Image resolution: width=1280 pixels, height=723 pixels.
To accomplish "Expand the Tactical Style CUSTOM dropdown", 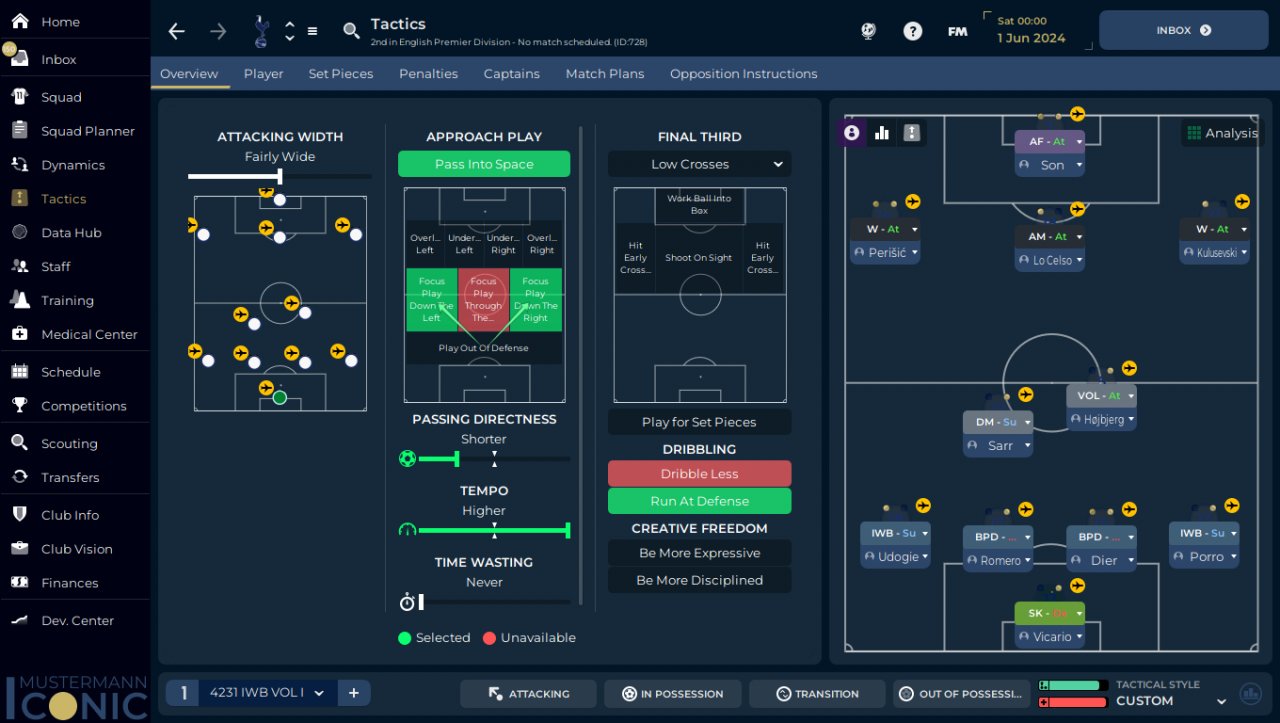I will [x=1222, y=701].
